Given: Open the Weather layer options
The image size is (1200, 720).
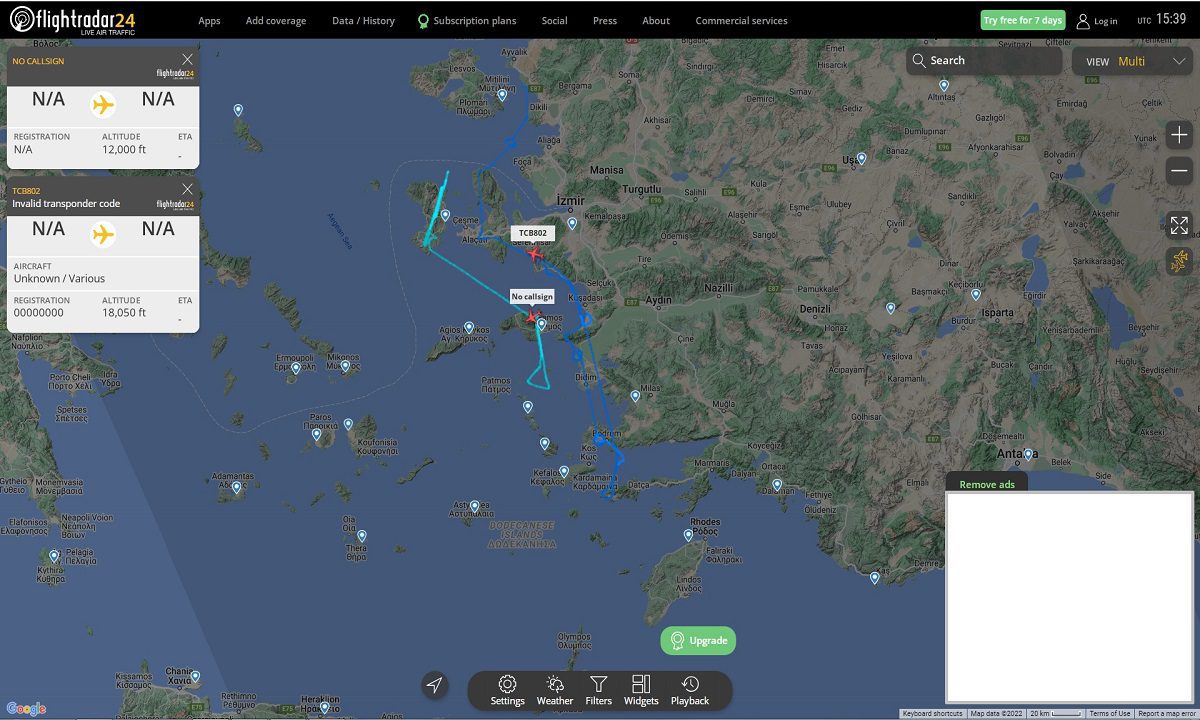Looking at the screenshot, I should [554, 690].
